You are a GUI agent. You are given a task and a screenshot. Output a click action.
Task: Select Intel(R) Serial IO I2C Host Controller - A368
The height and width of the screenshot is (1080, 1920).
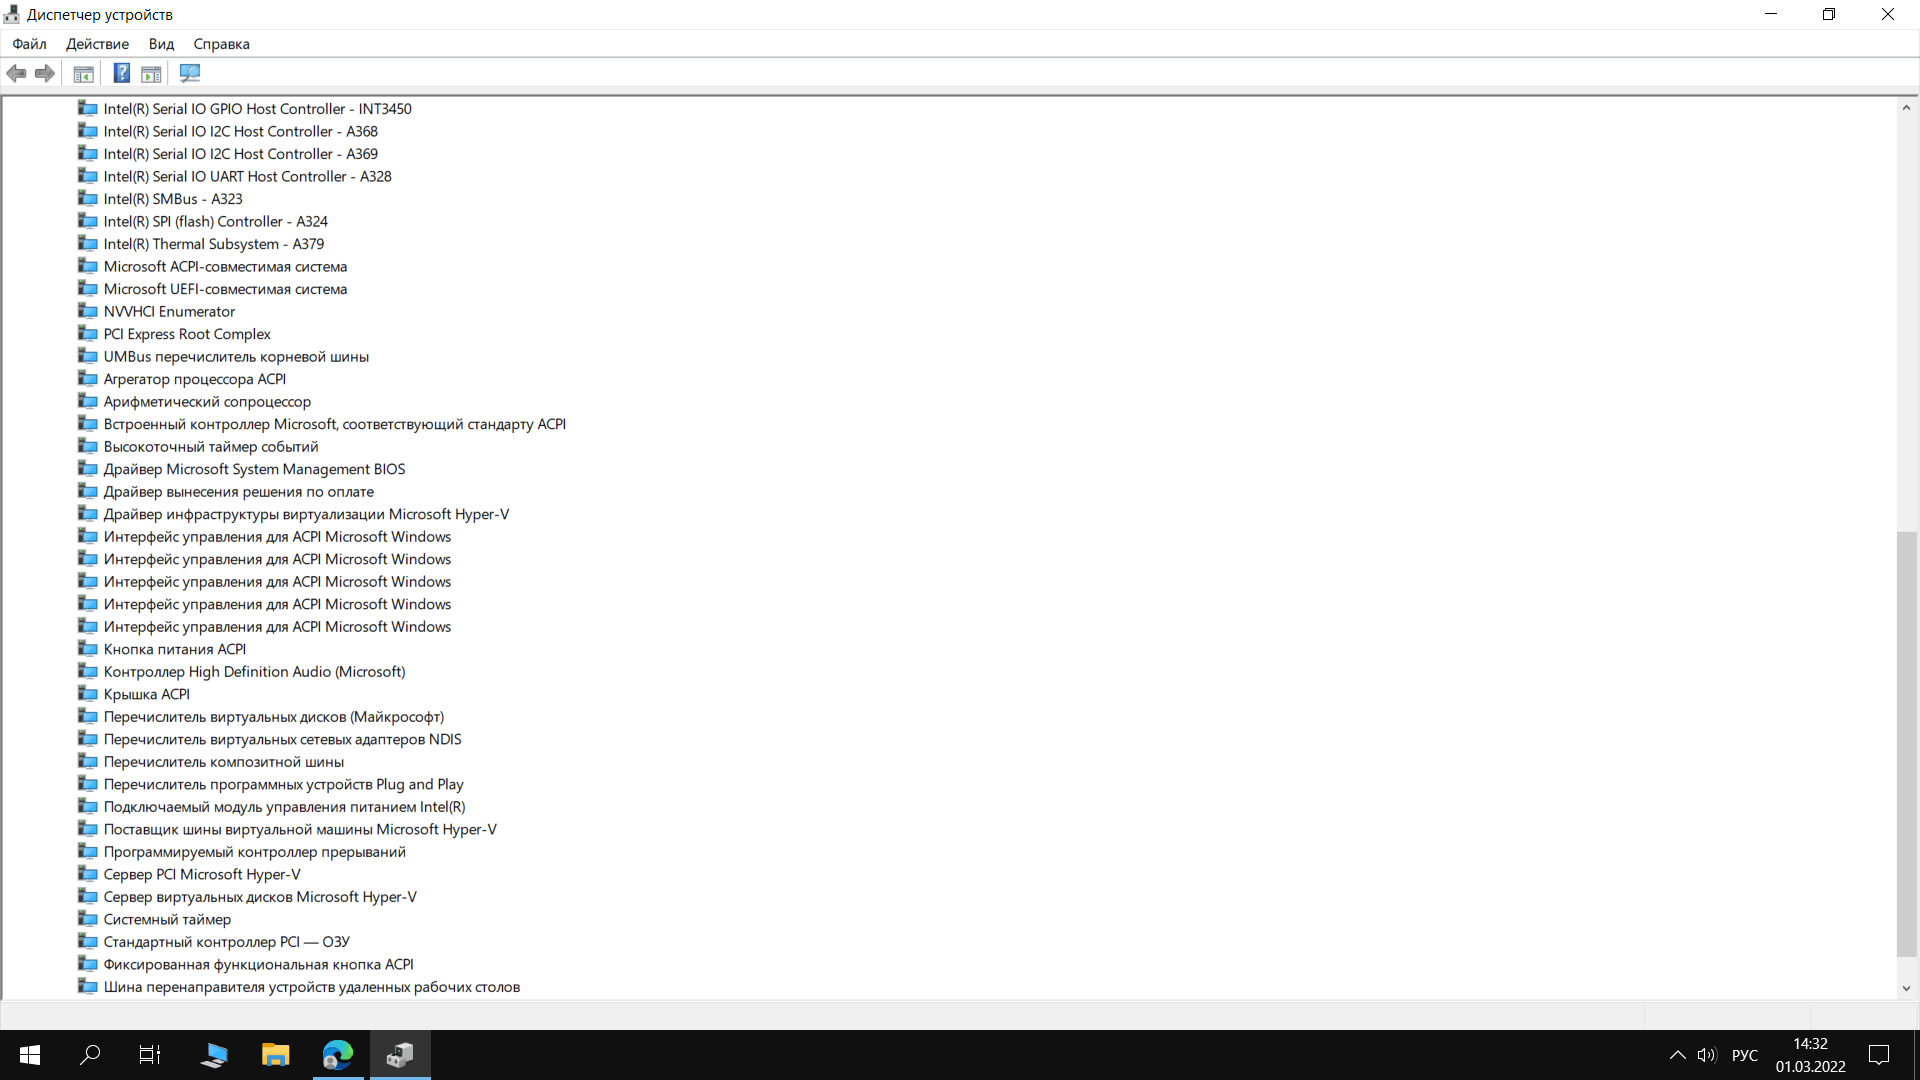coord(240,131)
